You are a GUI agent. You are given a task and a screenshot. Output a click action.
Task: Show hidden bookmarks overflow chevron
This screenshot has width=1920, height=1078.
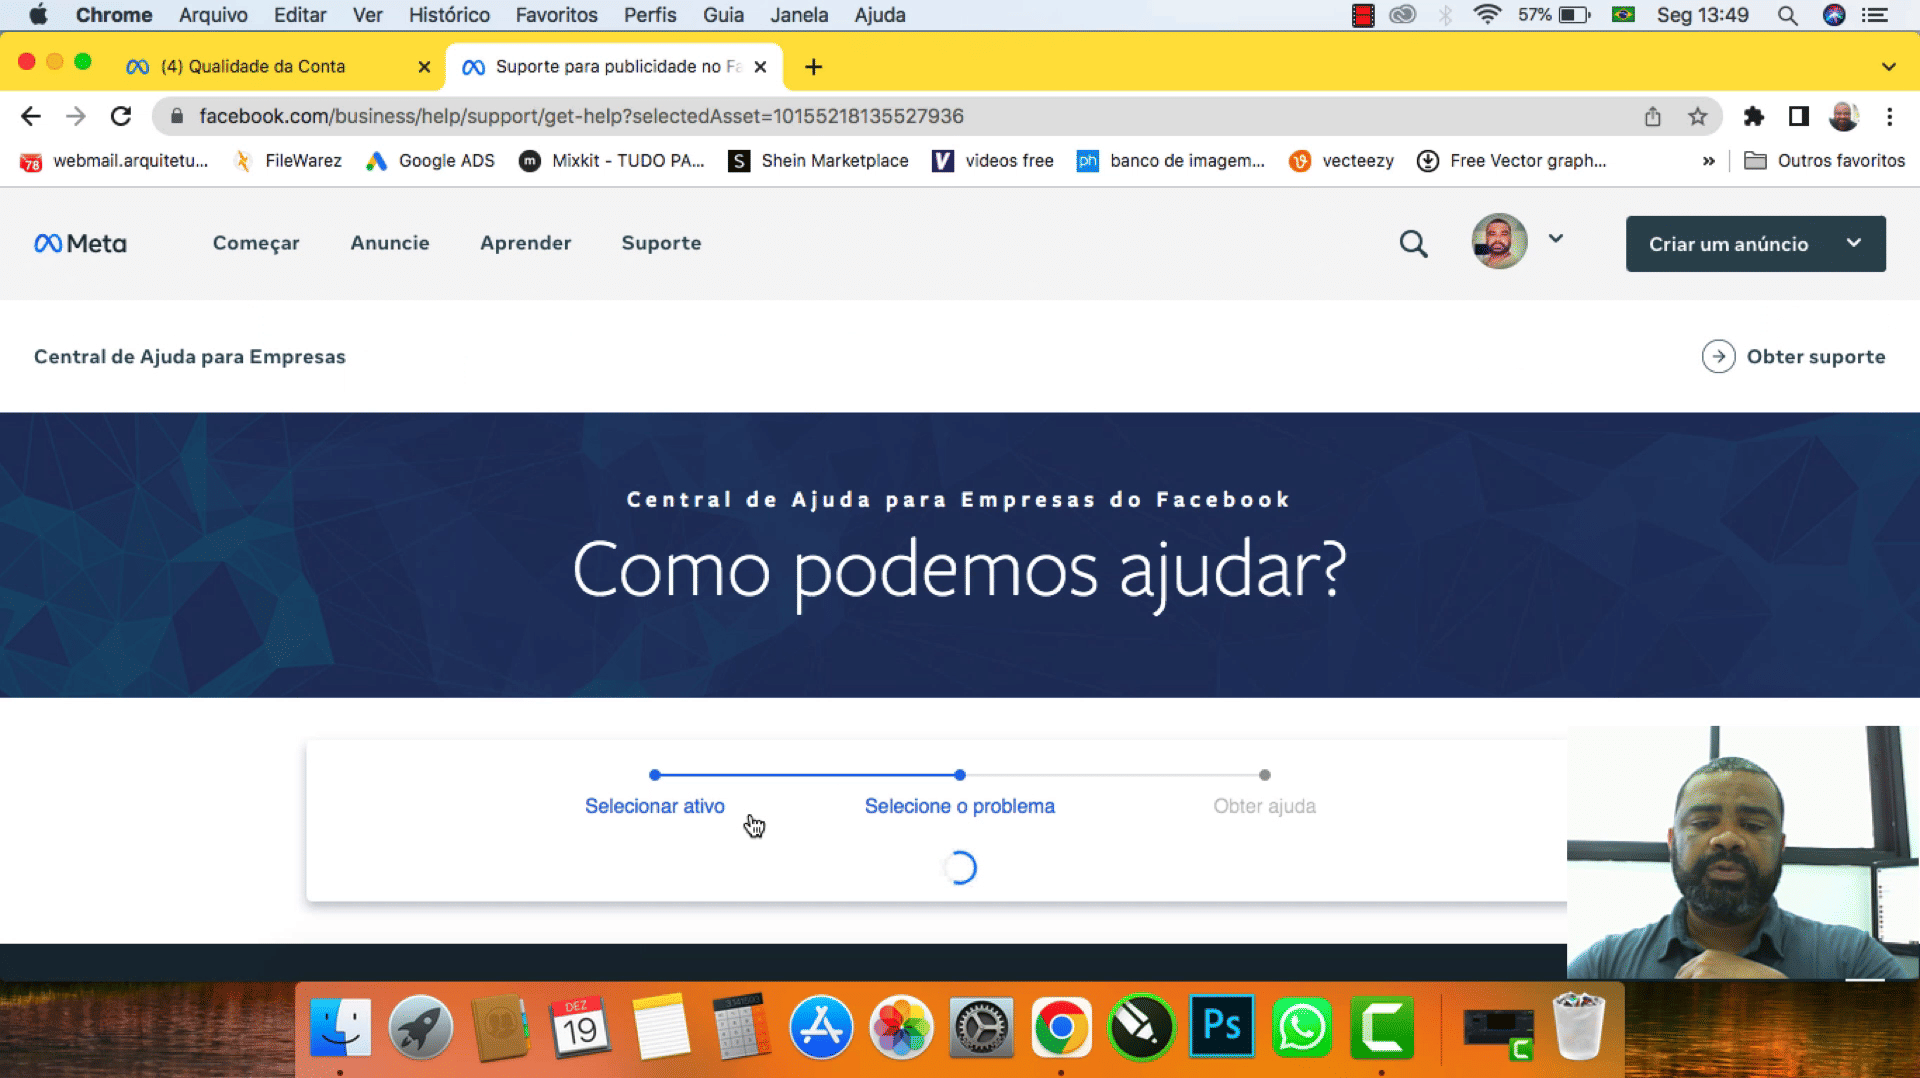pos(1708,161)
